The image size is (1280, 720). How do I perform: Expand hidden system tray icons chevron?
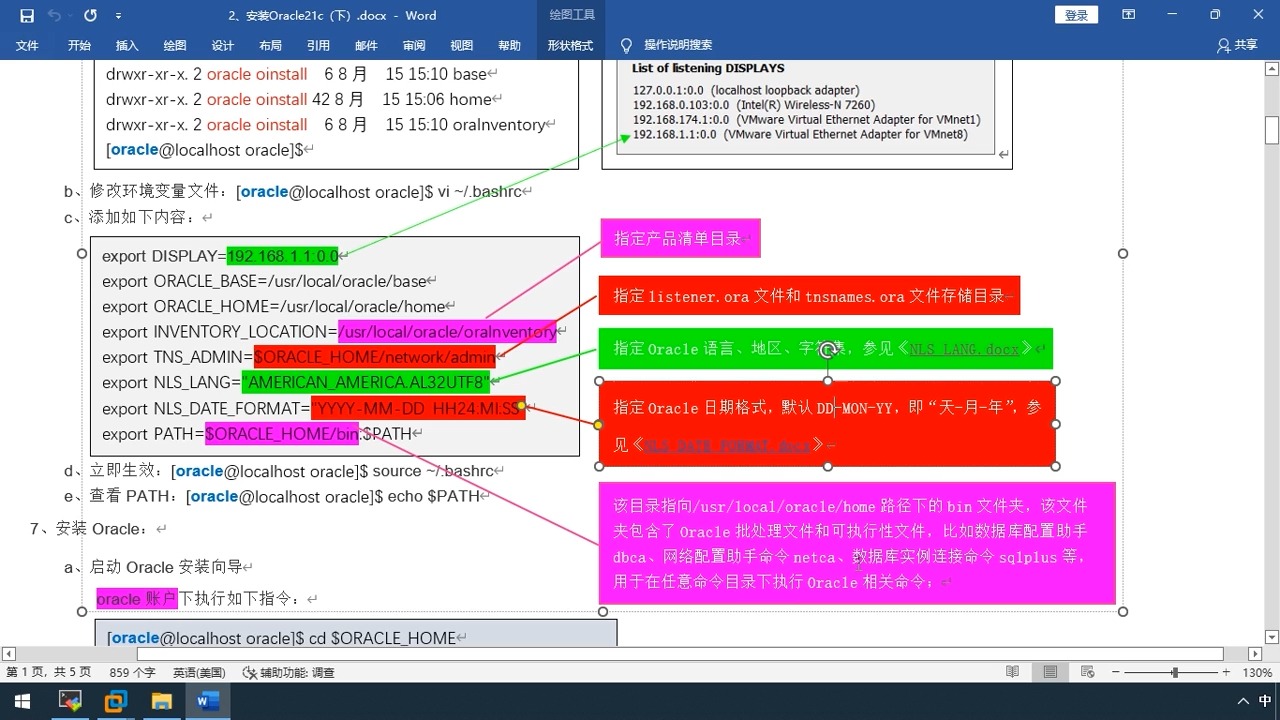click(1243, 701)
